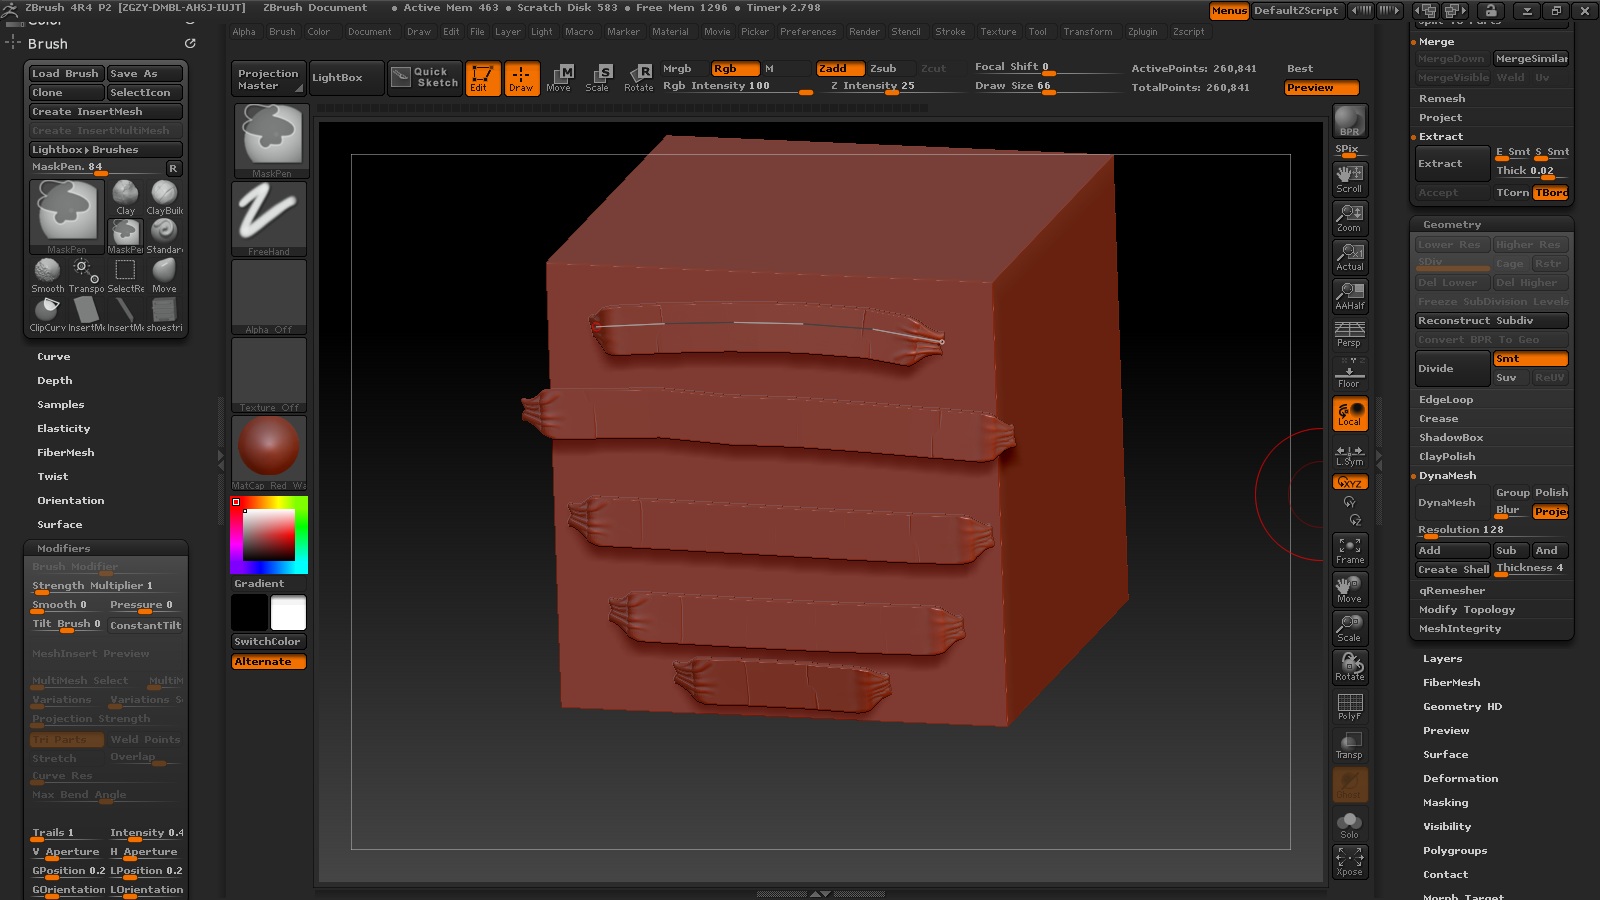Open the Zplugin menu
1600x900 pixels.
(x=1142, y=32)
